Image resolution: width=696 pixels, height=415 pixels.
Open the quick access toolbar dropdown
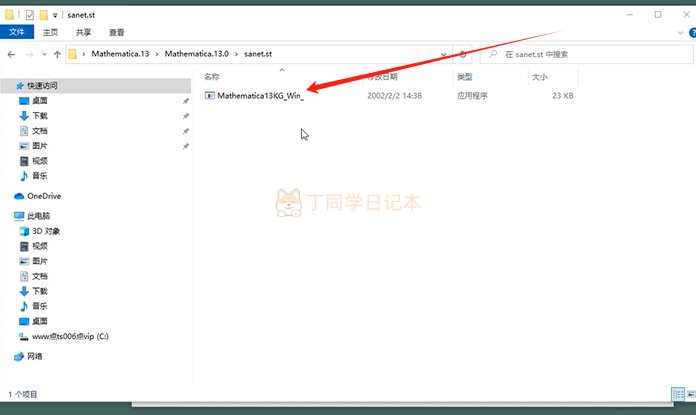[55, 15]
